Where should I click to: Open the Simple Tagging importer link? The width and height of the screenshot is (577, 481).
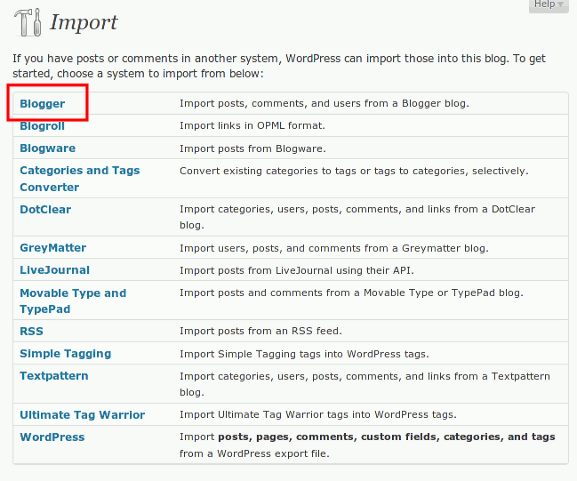pos(66,354)
